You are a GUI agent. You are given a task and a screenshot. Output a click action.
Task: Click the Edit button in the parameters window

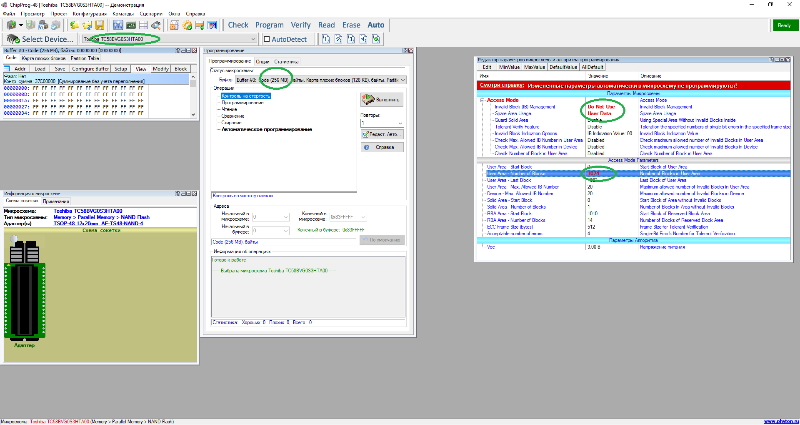pyautogui.click(x=487, y=67)
